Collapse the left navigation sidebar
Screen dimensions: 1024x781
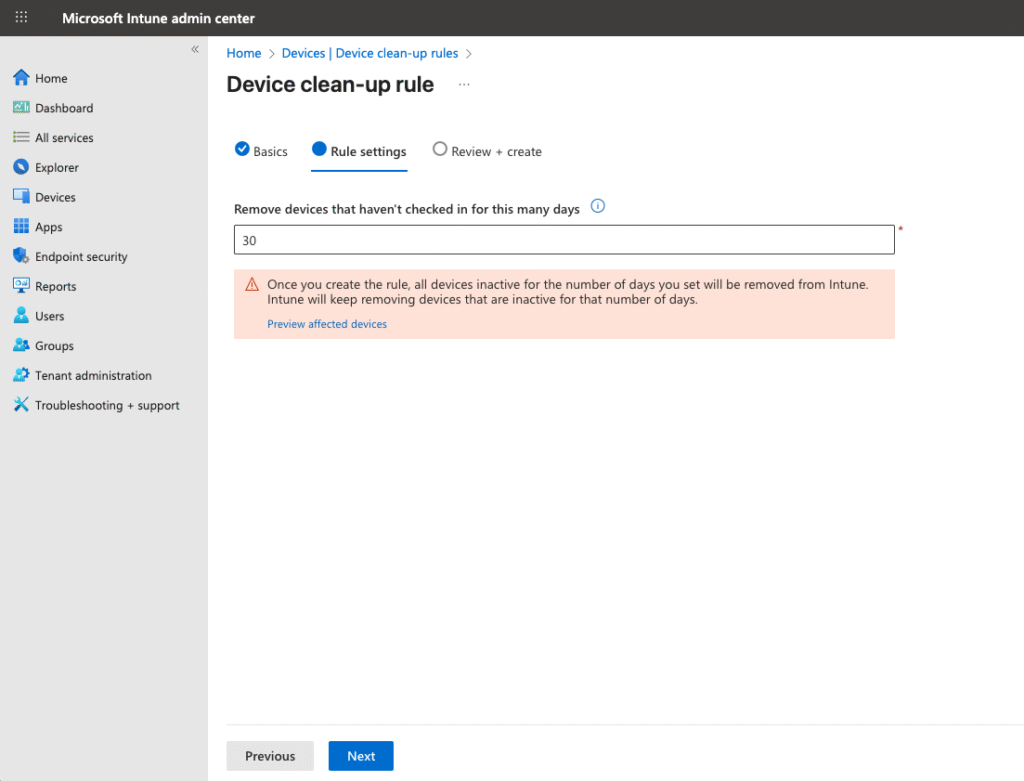pos(195,49)
